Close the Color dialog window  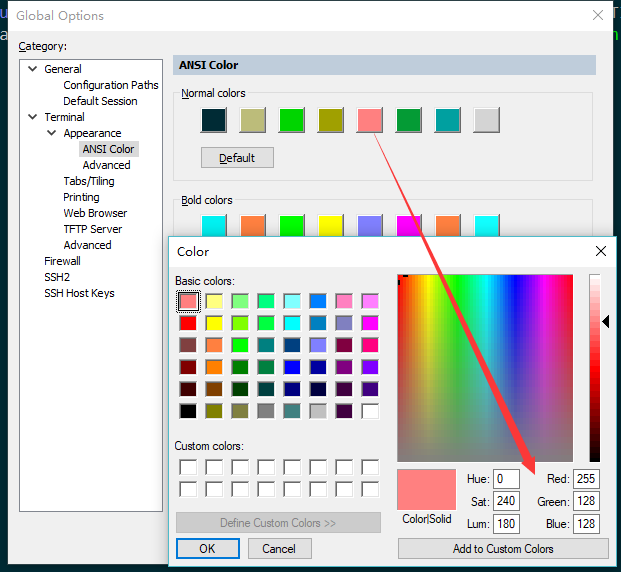601,251
